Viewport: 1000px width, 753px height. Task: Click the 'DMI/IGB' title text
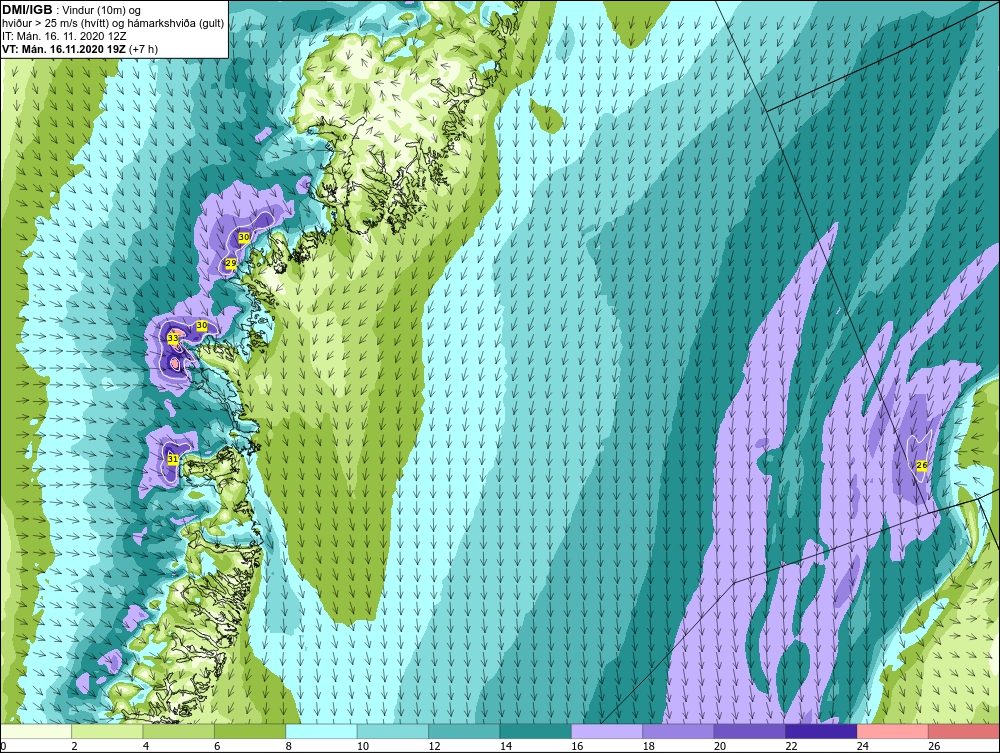click(27, 10)
